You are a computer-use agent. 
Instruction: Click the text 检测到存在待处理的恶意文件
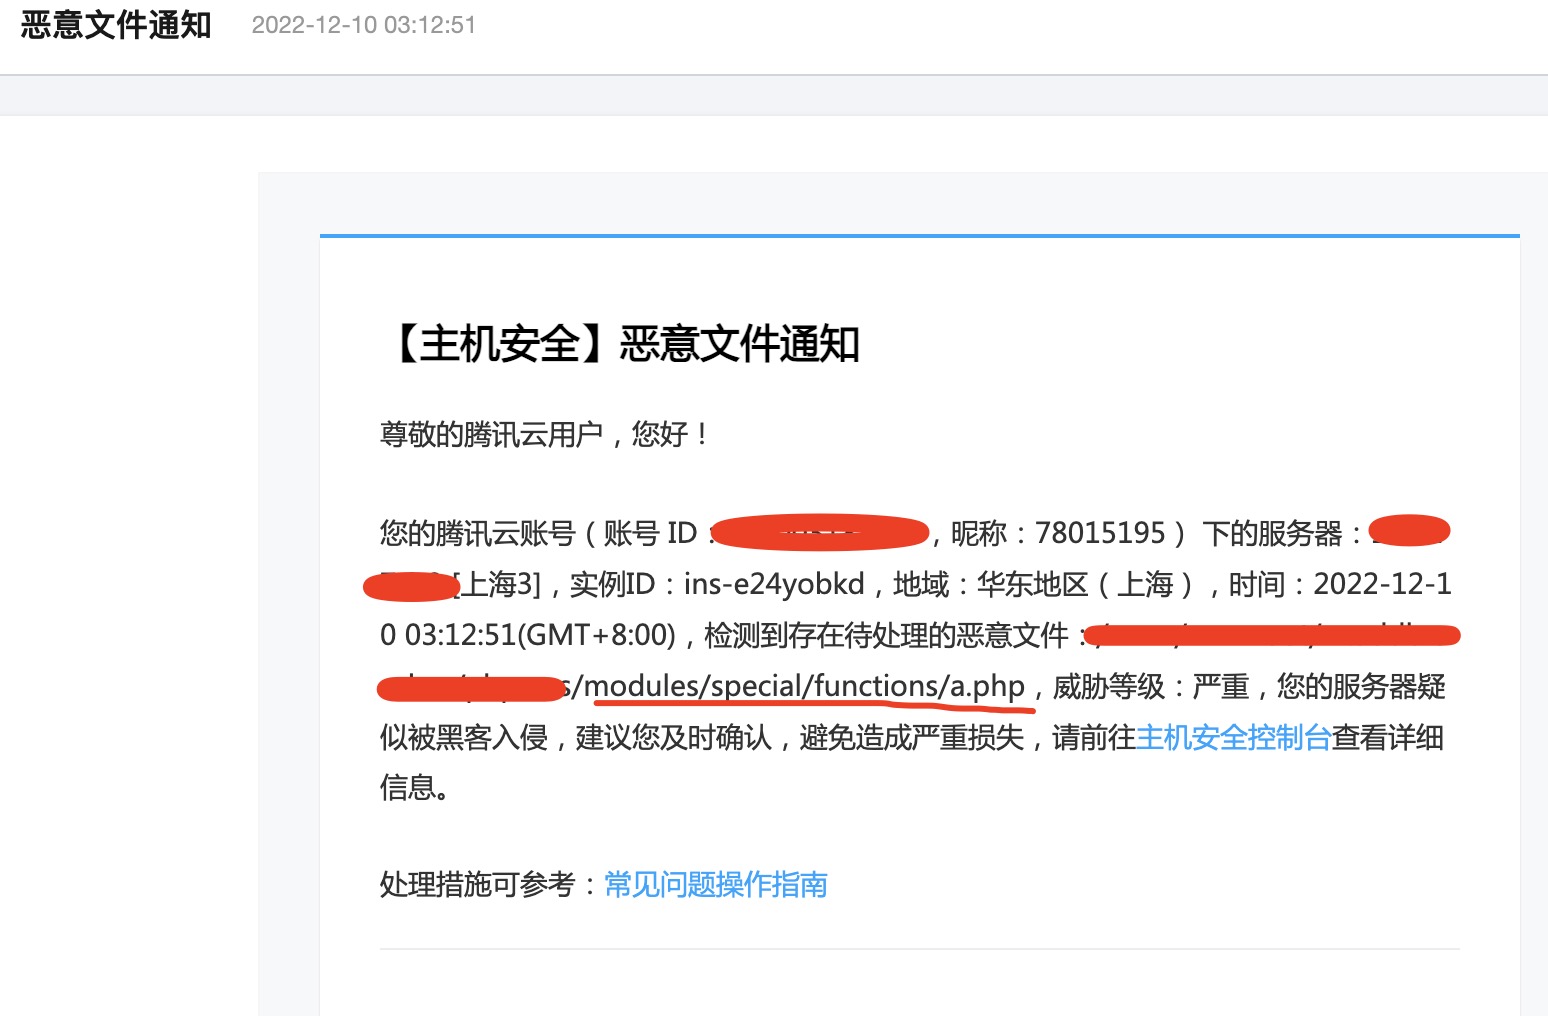coord(887,635)
